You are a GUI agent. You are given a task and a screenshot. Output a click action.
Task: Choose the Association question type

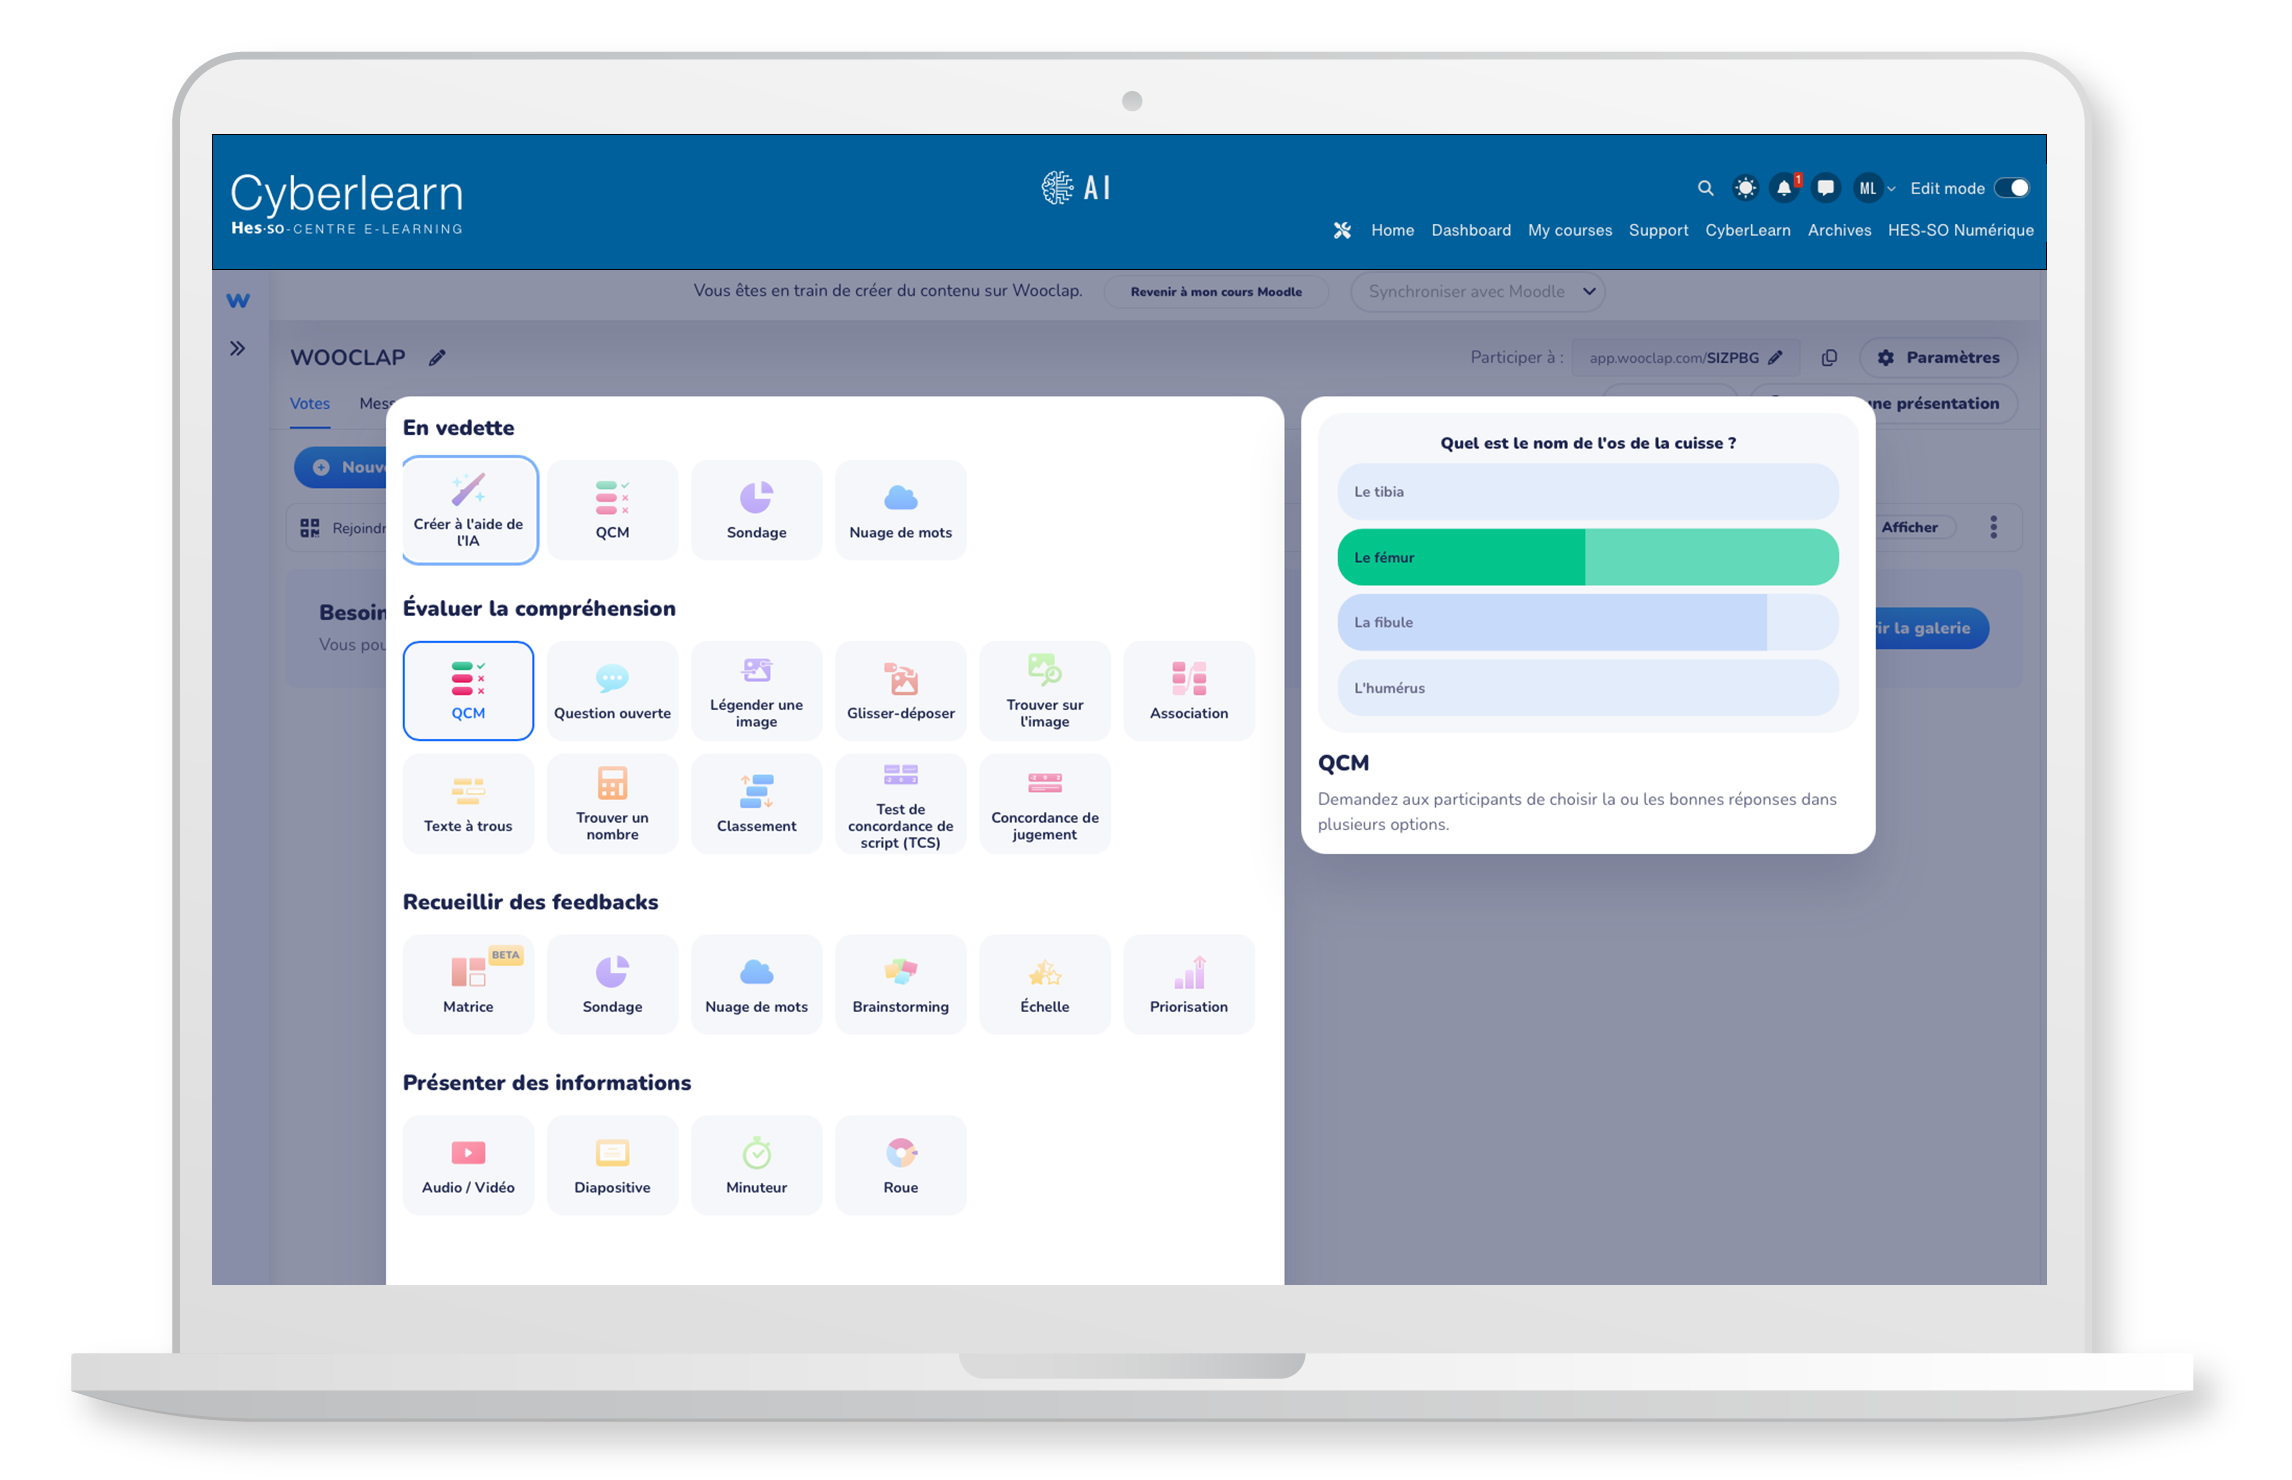[x=1188, y=691]
